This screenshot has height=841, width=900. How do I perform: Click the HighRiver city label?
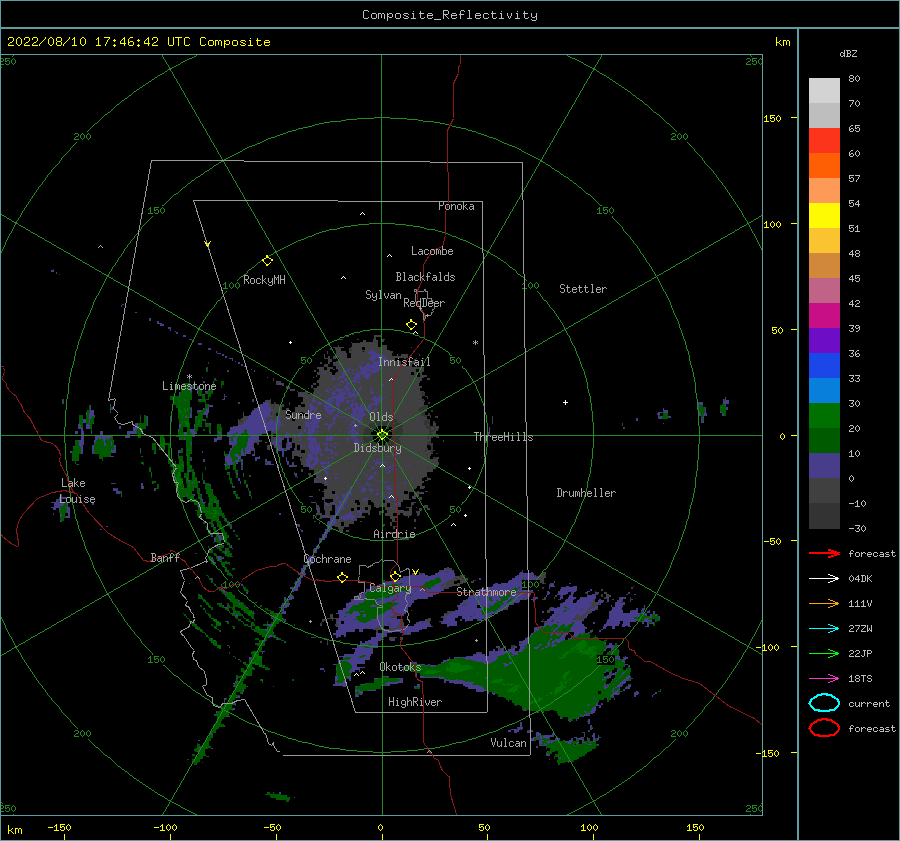tap(415, 702)
